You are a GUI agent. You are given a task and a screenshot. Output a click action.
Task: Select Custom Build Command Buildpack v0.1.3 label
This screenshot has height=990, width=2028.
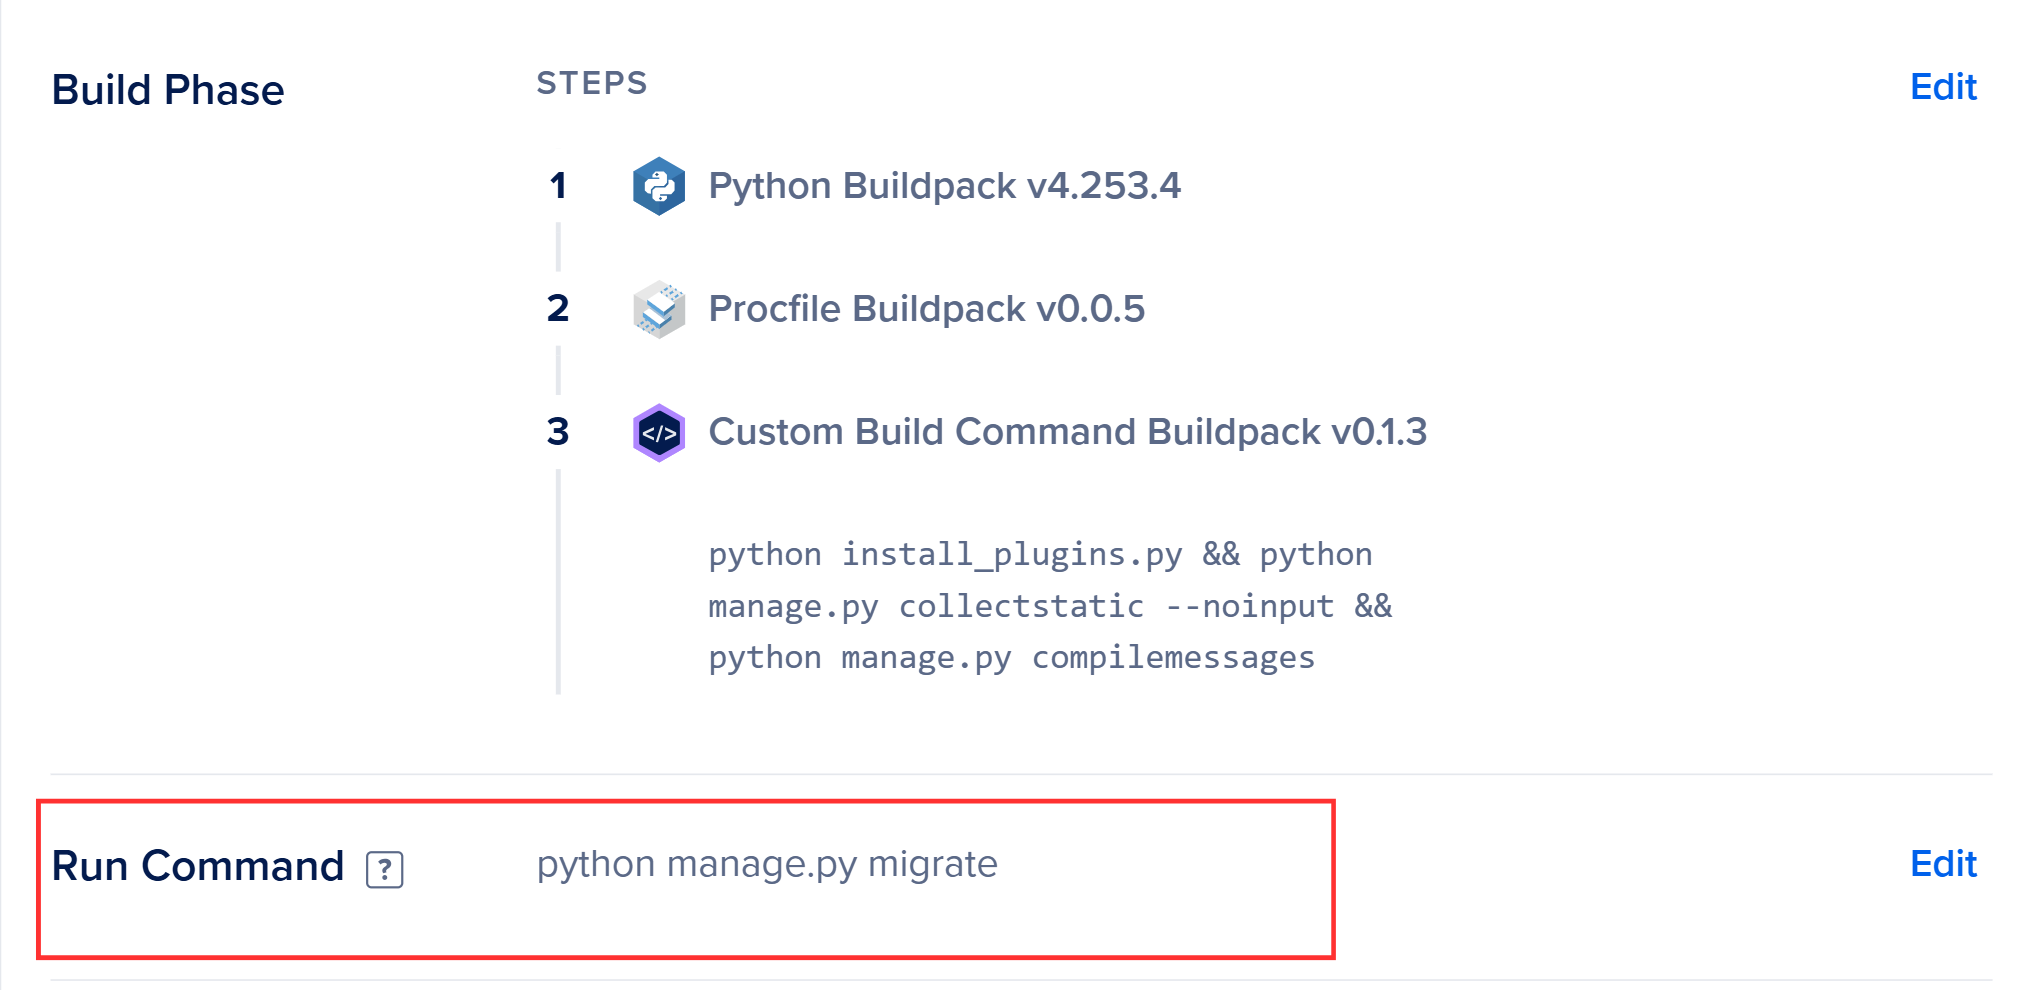tap(1067, 432)
